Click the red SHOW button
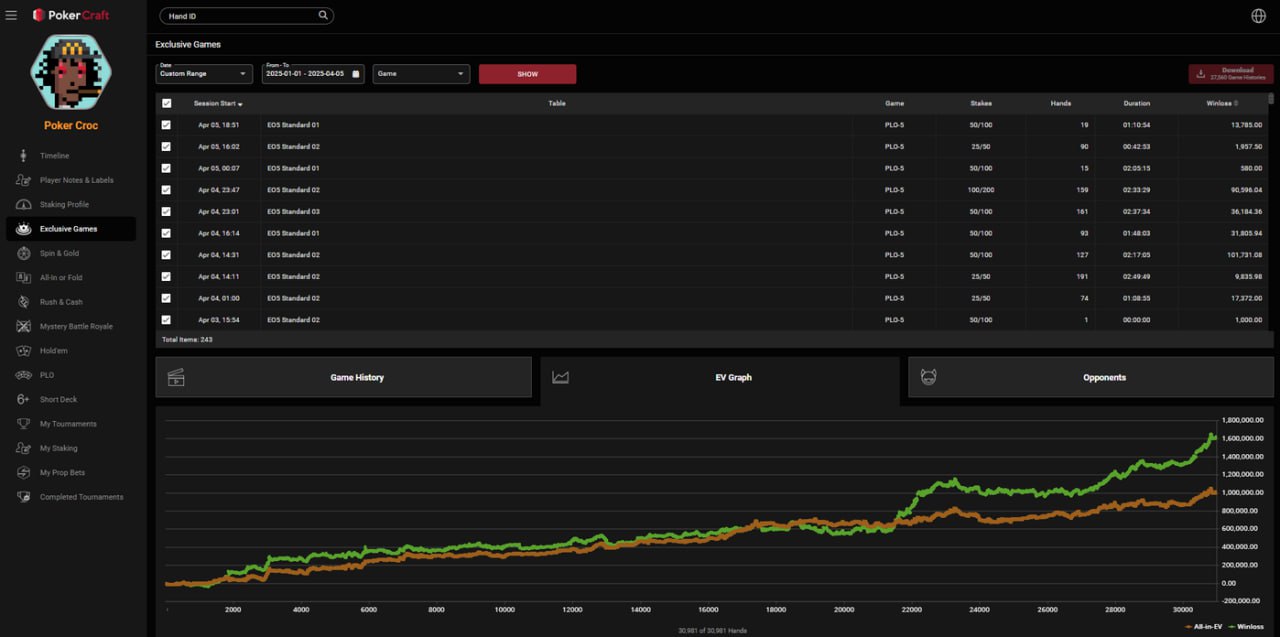 coord(527,74)
